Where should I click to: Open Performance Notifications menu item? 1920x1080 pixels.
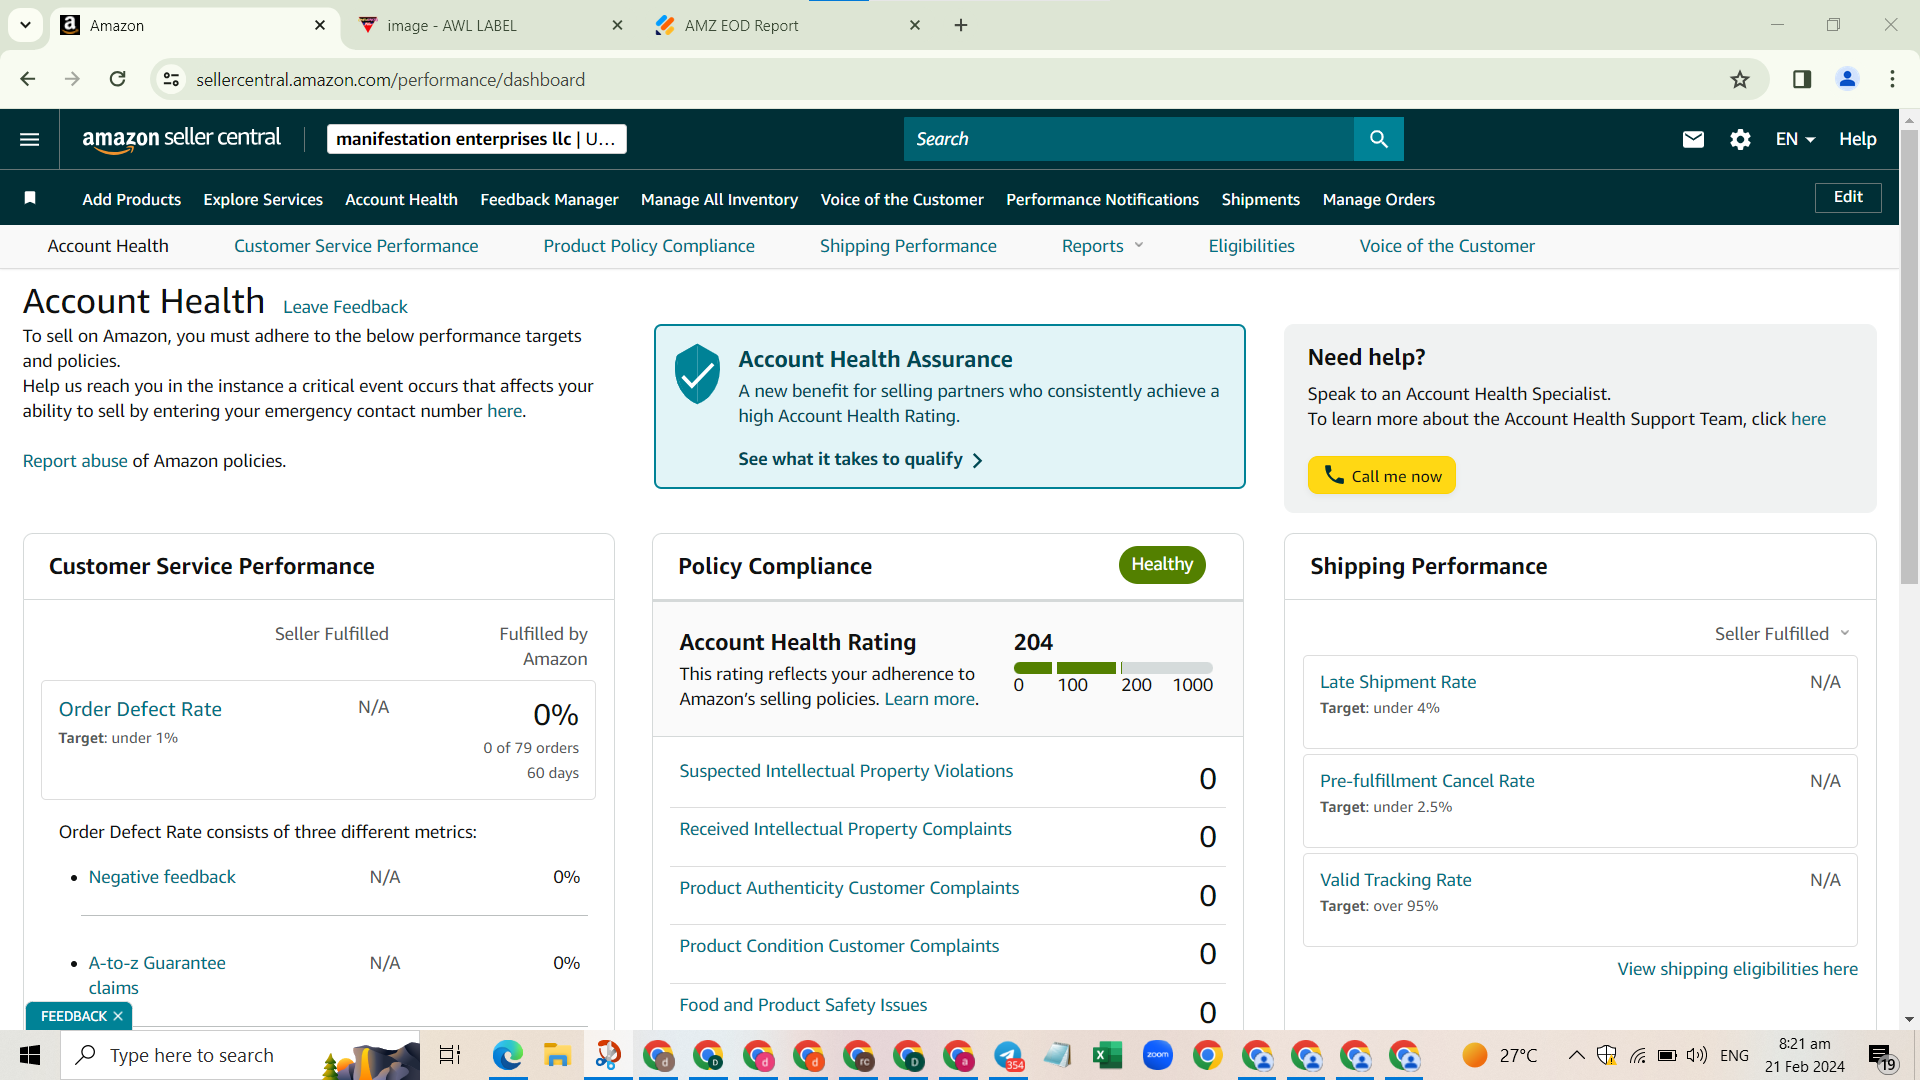[x=1102, y=199]
